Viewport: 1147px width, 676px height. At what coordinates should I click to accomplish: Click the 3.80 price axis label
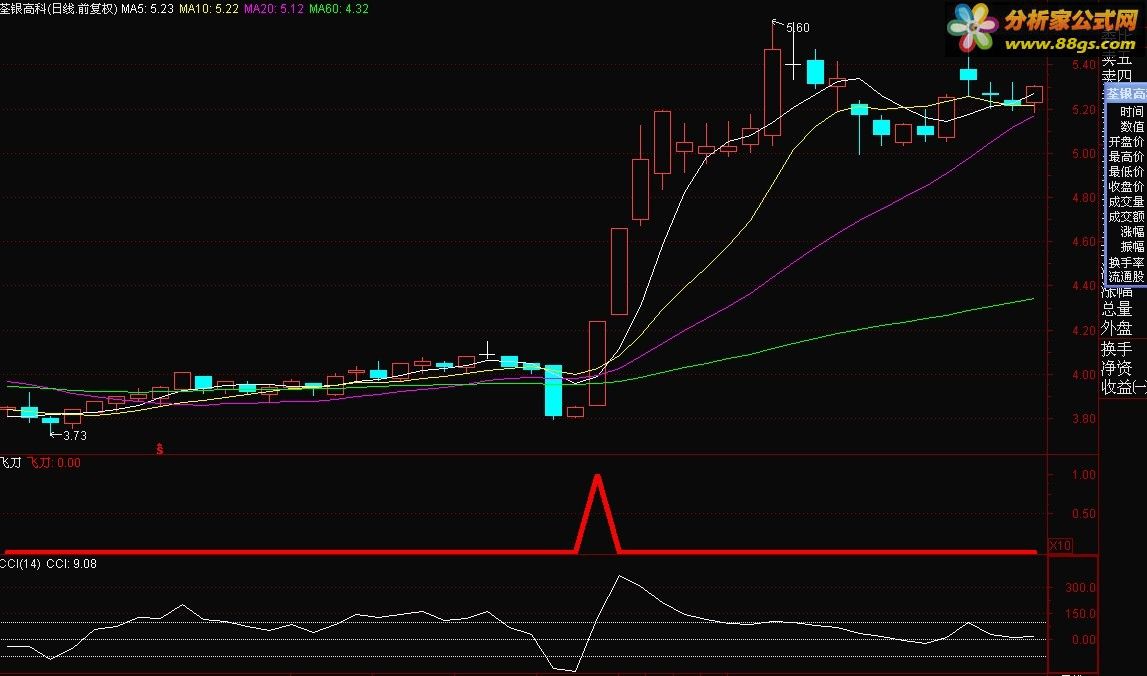[x=1084, y=418]
